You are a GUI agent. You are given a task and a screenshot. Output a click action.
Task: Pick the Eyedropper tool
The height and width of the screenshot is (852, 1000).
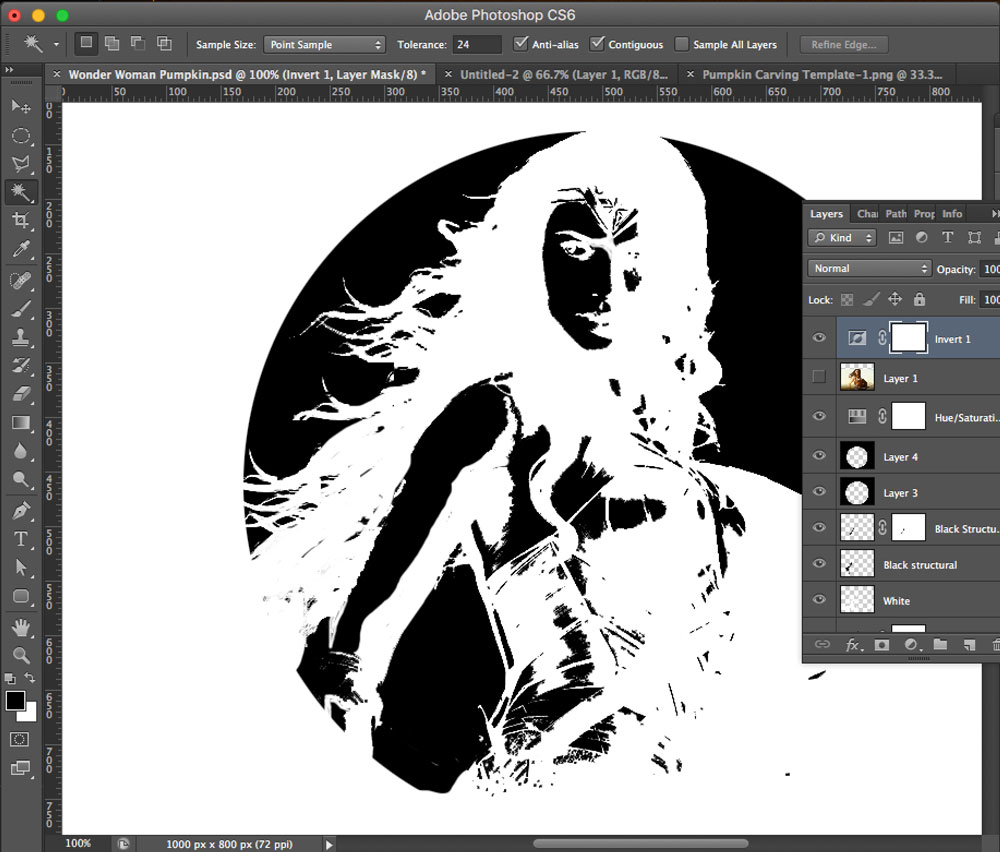click(x=20, y=250)
